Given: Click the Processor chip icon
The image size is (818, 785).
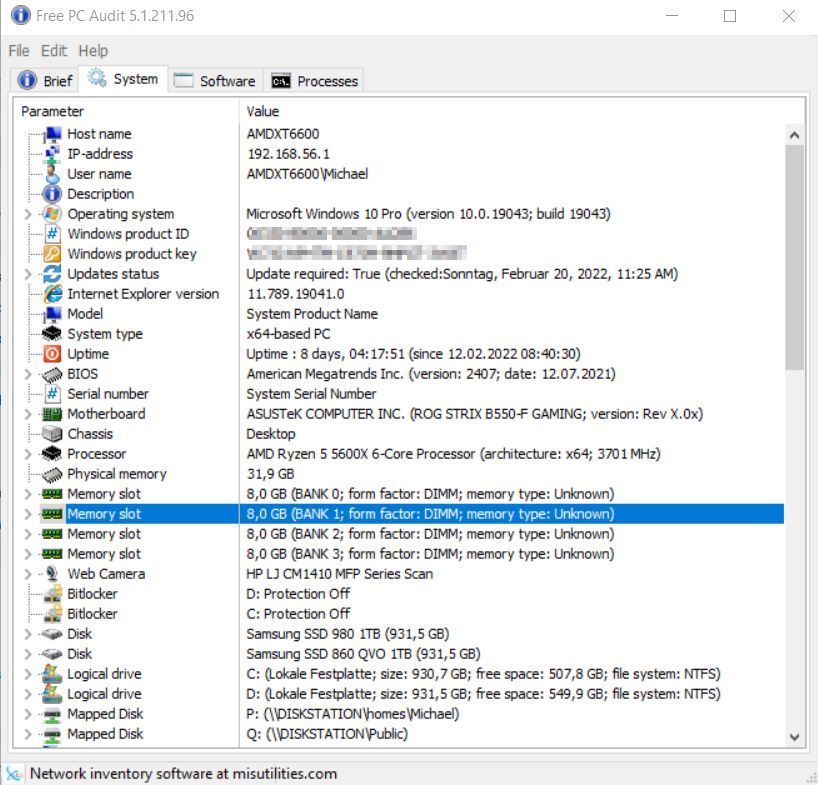Looking at the screenshot, I should click(x=52, y=454).
